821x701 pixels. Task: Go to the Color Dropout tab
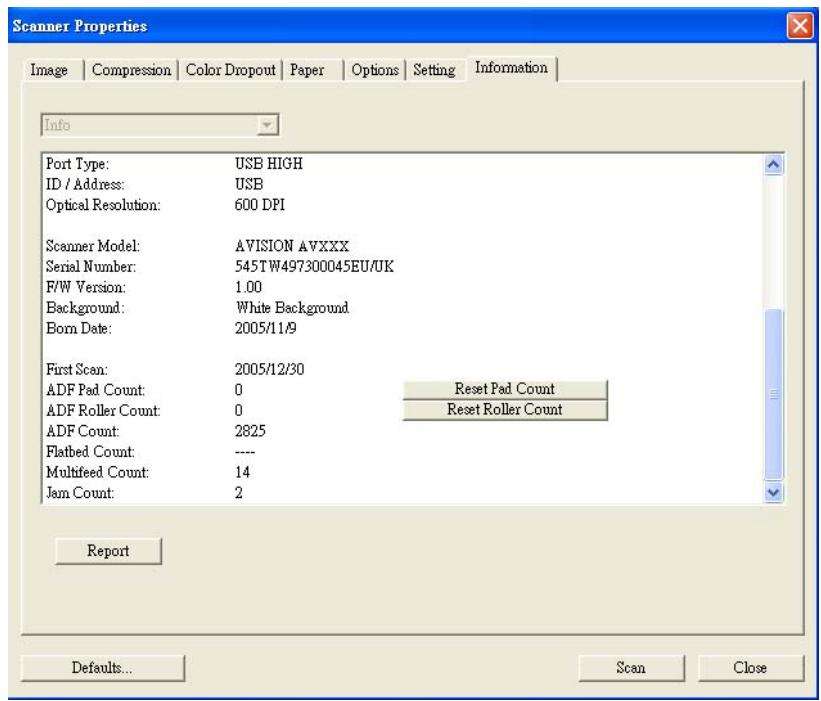tap(230, 70)
